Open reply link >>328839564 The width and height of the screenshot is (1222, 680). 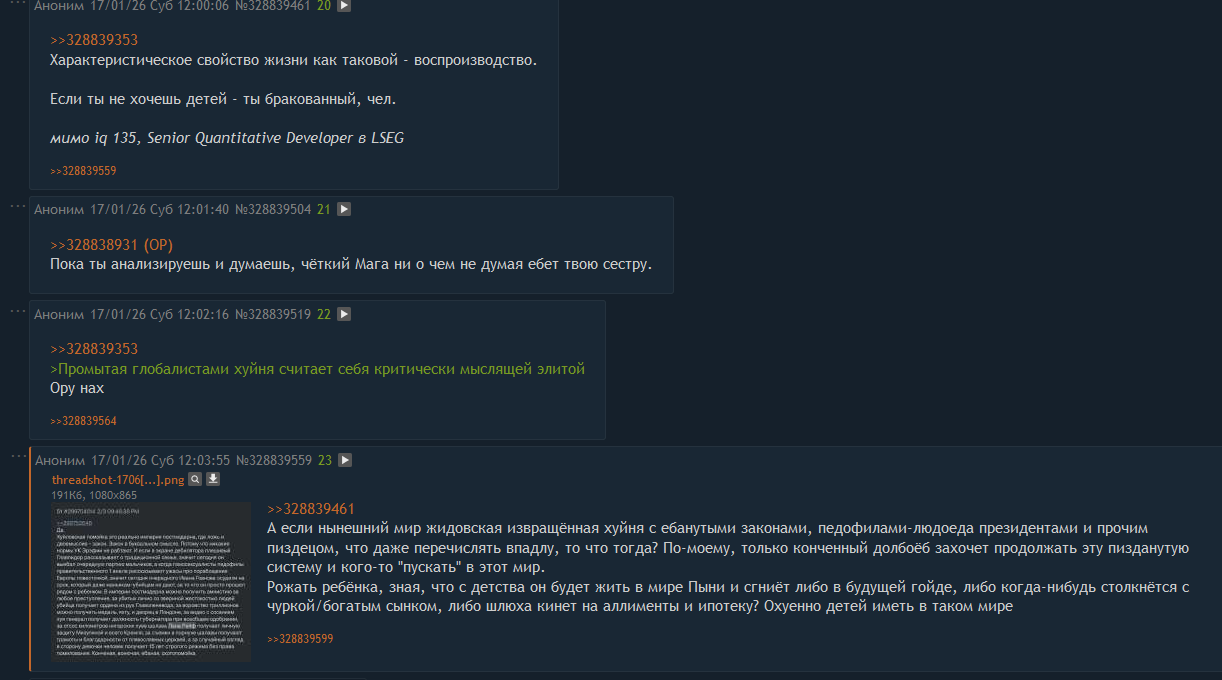[x=83, y=421]
